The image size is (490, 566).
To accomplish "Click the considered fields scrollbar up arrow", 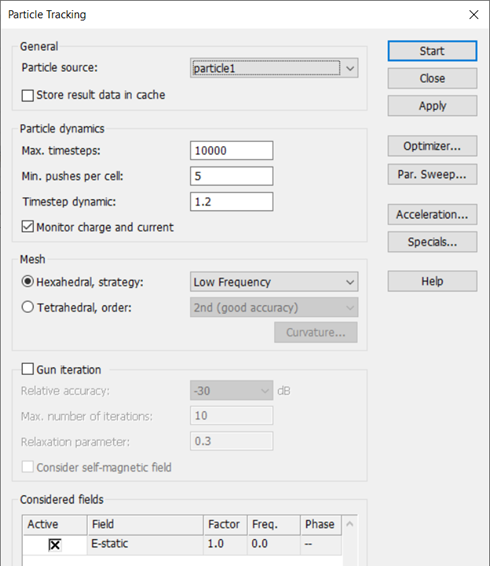I will (x=350, y=524).
